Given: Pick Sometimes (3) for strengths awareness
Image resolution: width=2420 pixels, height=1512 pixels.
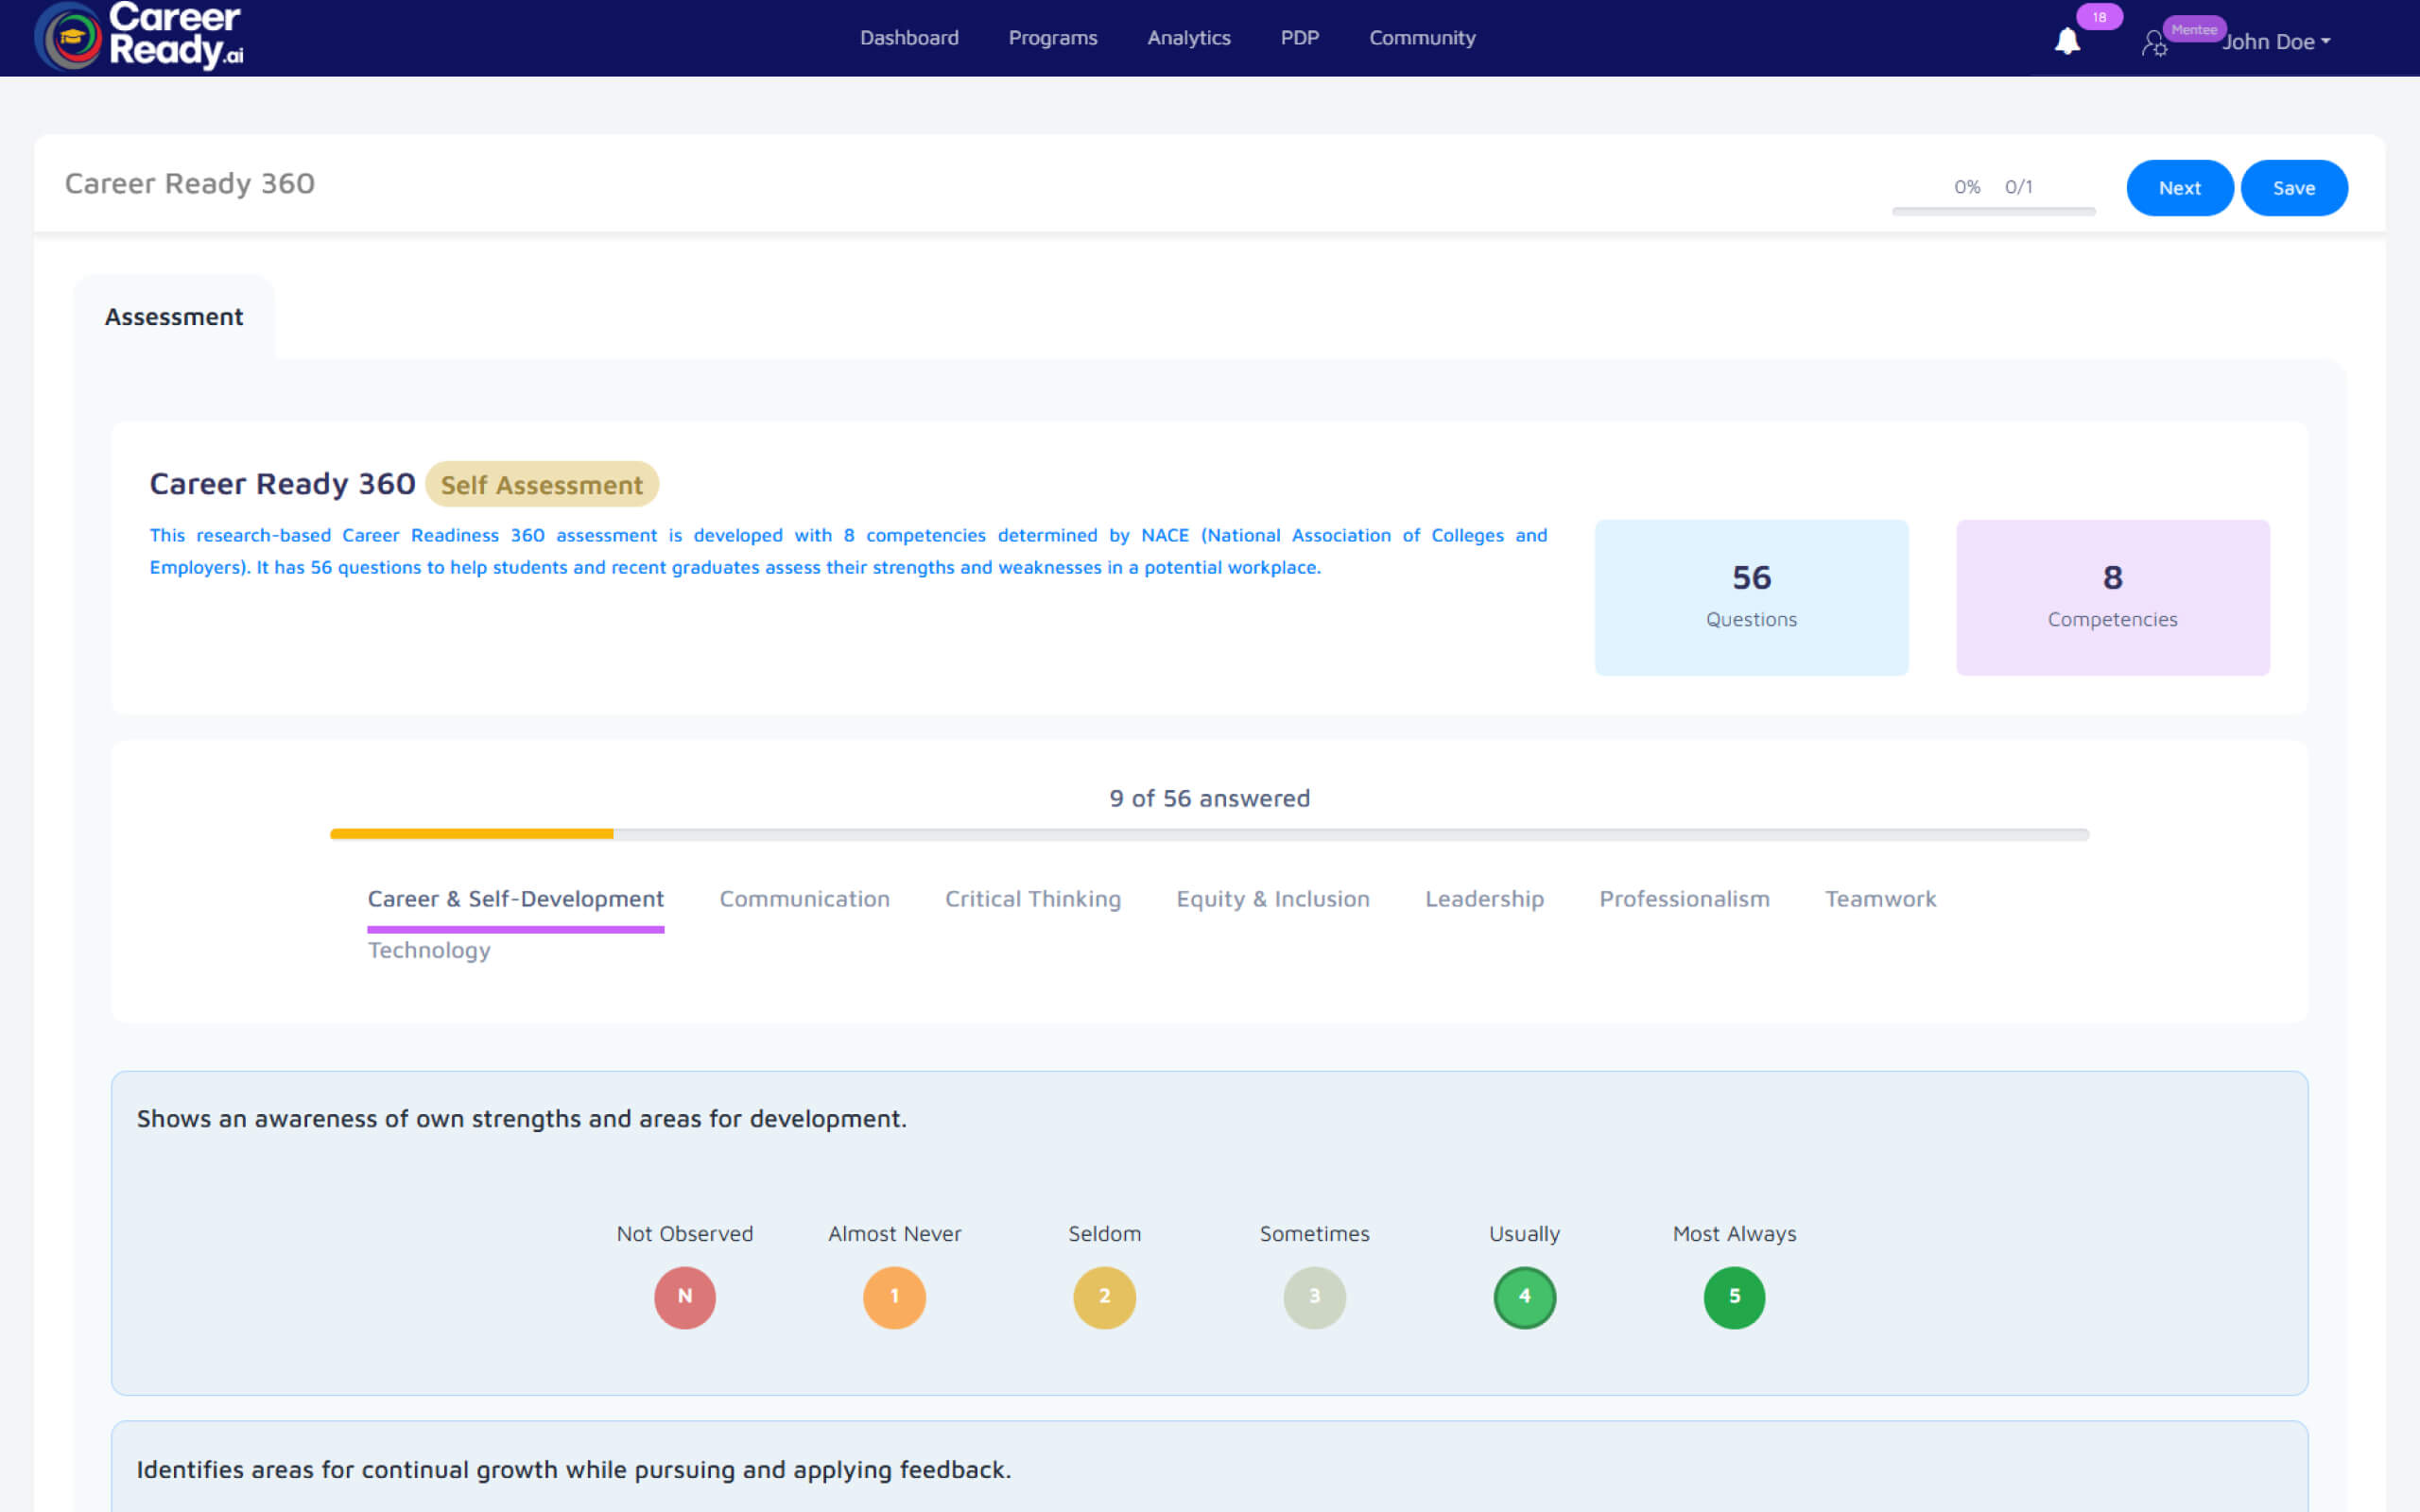Looking at the screenshot, I should pyautogui.click(x=1315, y=1297).
